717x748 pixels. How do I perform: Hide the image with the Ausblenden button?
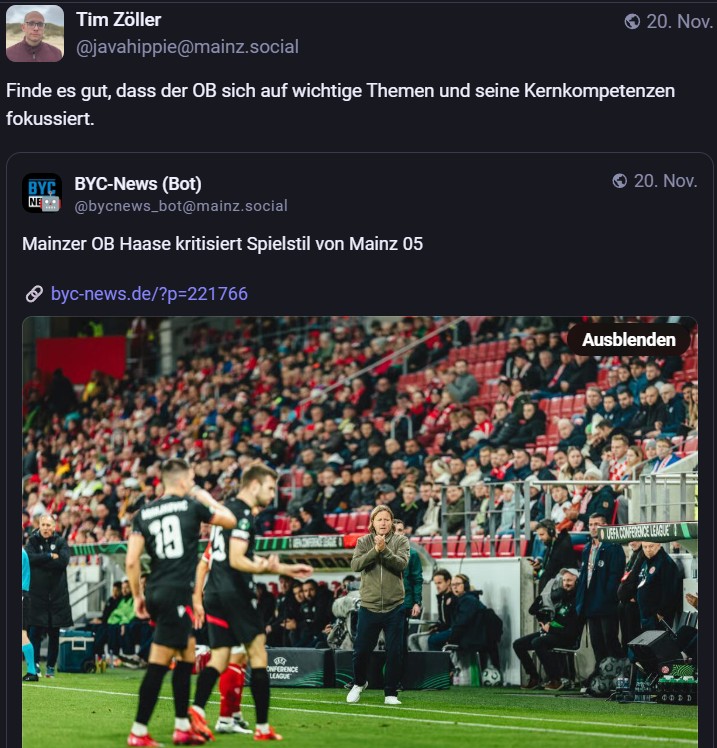pos(629,340)
